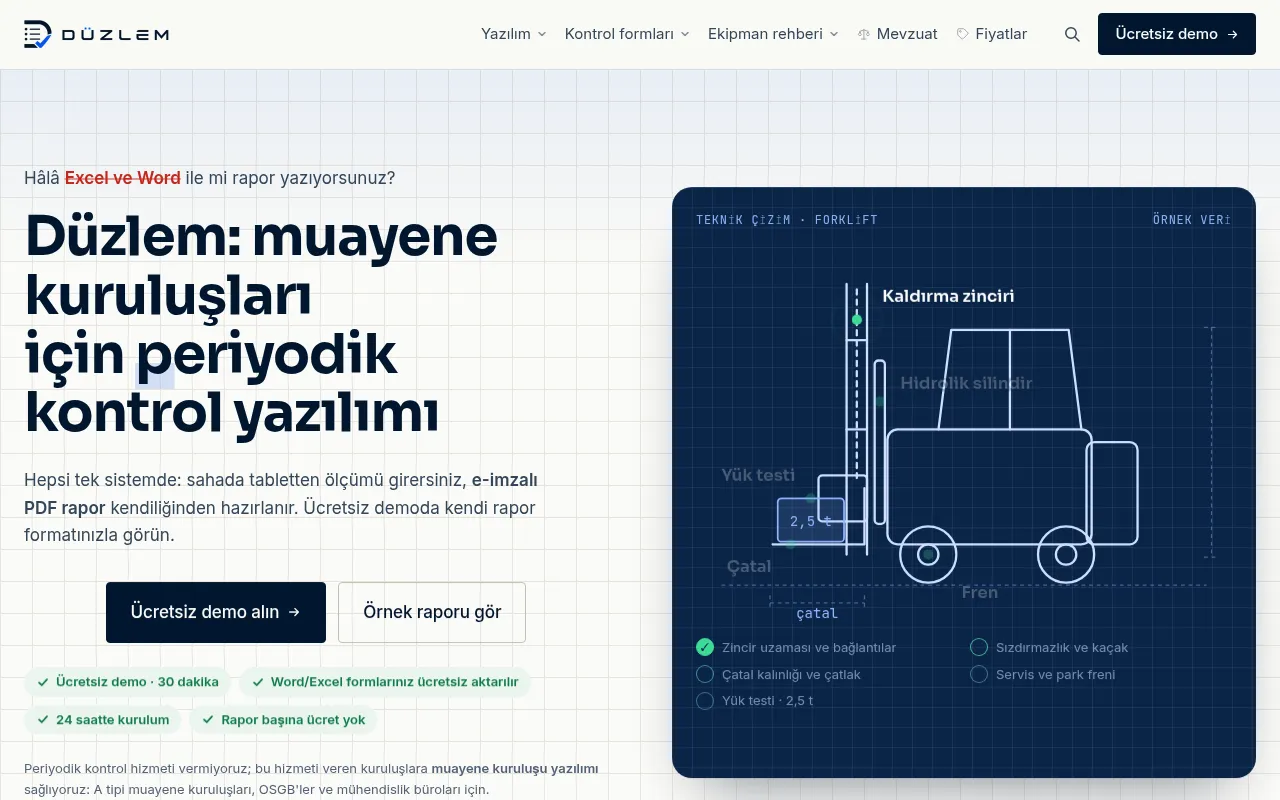Toggle Yük testi · 2,5 t check

(x=705, y=701)
